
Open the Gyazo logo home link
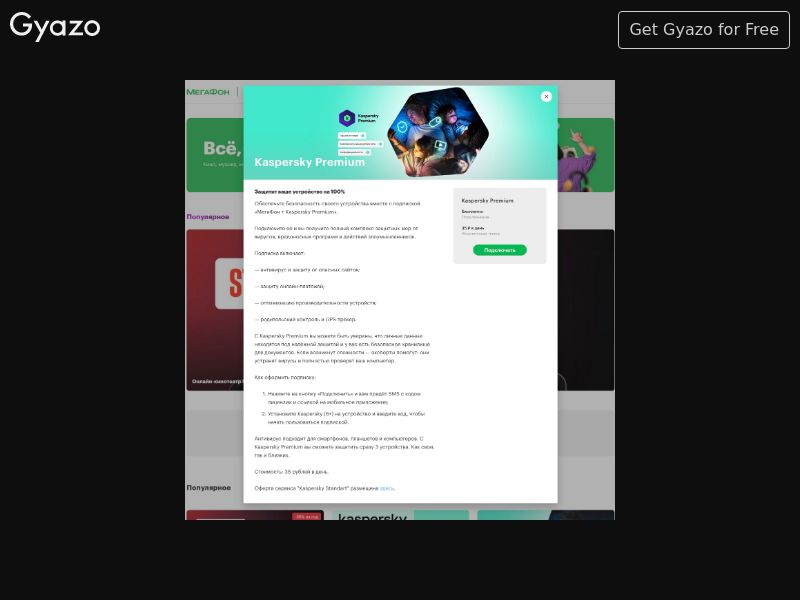[x=55, y=27]
